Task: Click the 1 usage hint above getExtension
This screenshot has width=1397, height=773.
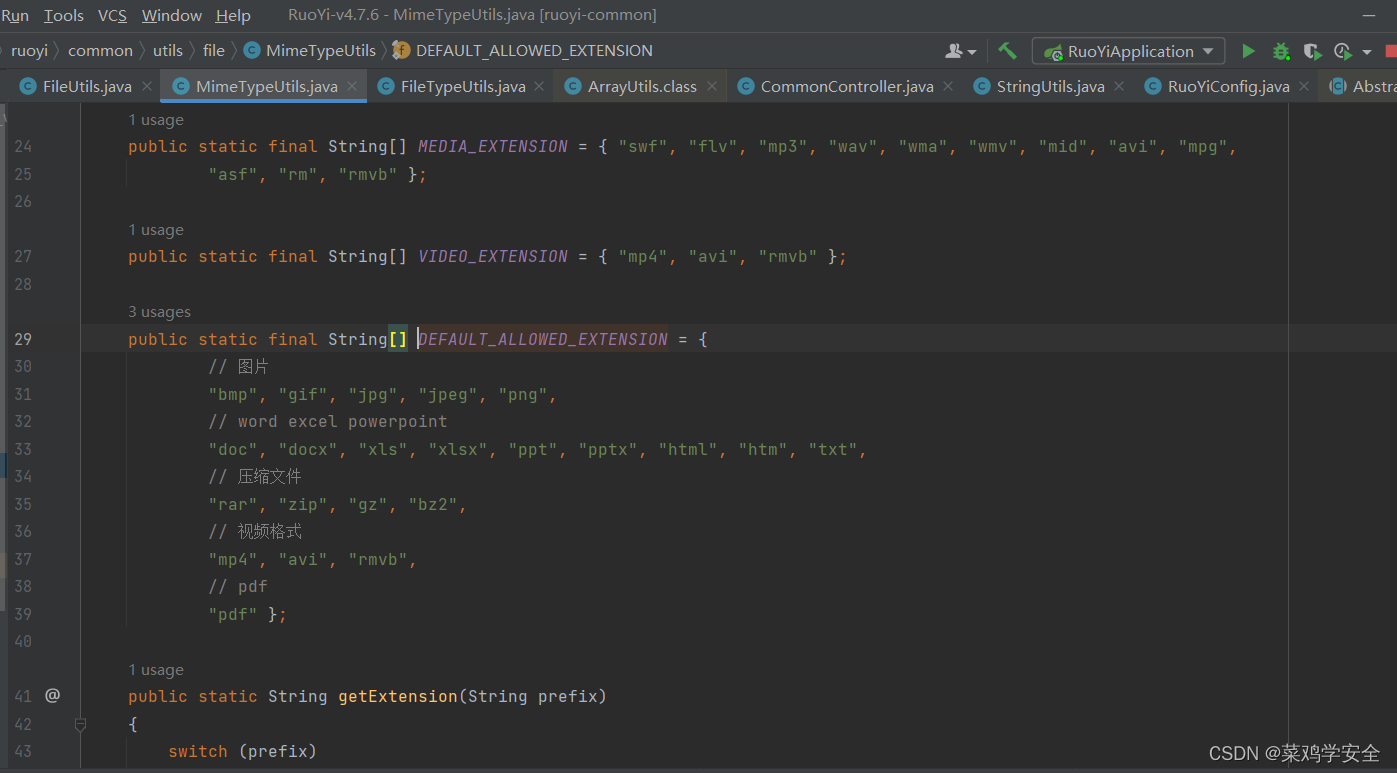Action: coord(156,670)
